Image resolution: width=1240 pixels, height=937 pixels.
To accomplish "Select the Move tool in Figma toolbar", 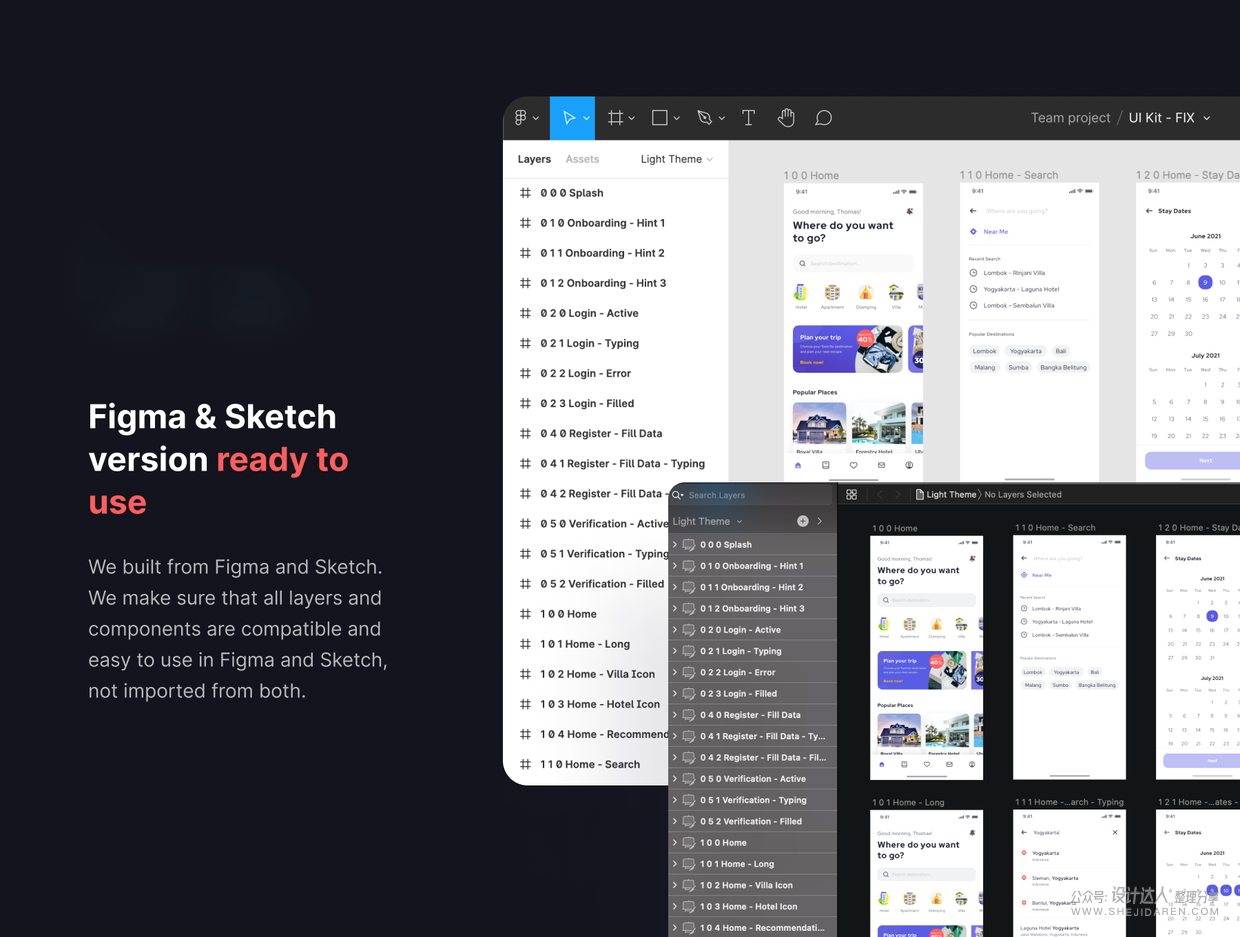I will point(568,118).
